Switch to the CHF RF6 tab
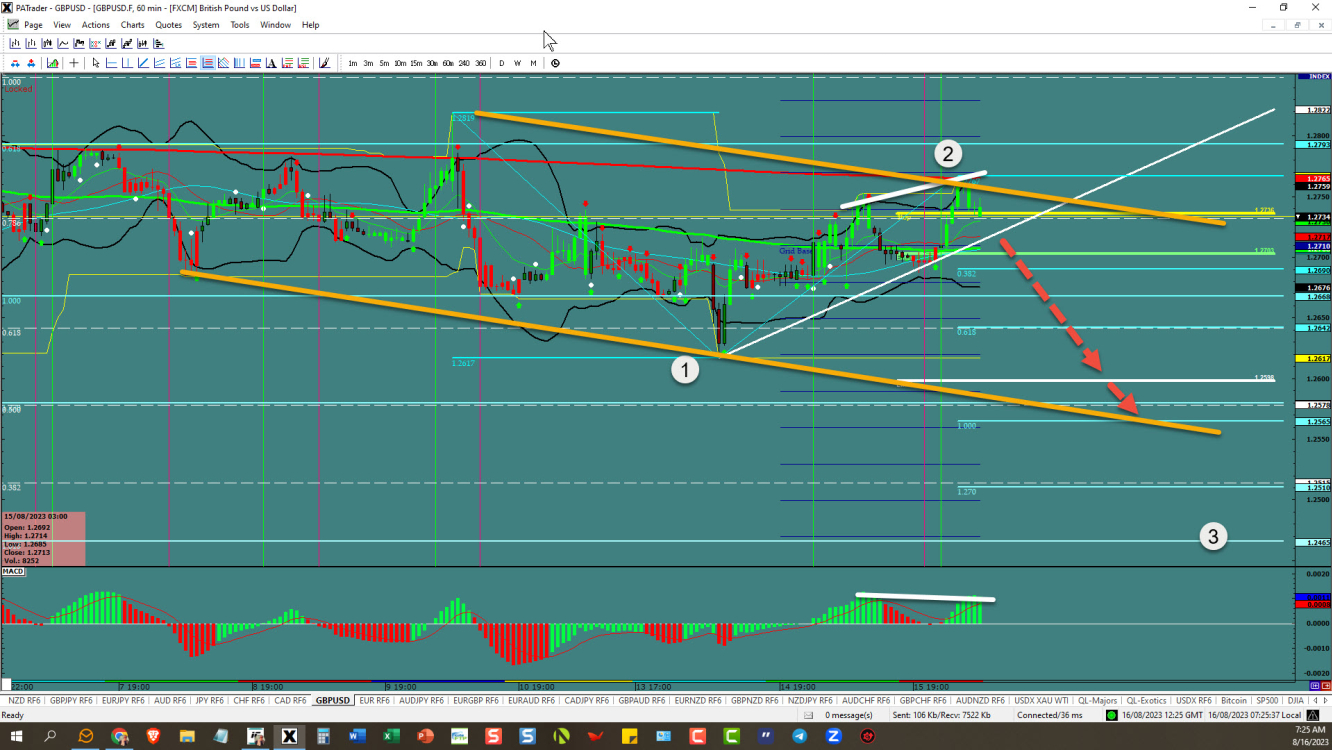Image resolution: width=1332 pixels, height=750 pixels. 248,700
